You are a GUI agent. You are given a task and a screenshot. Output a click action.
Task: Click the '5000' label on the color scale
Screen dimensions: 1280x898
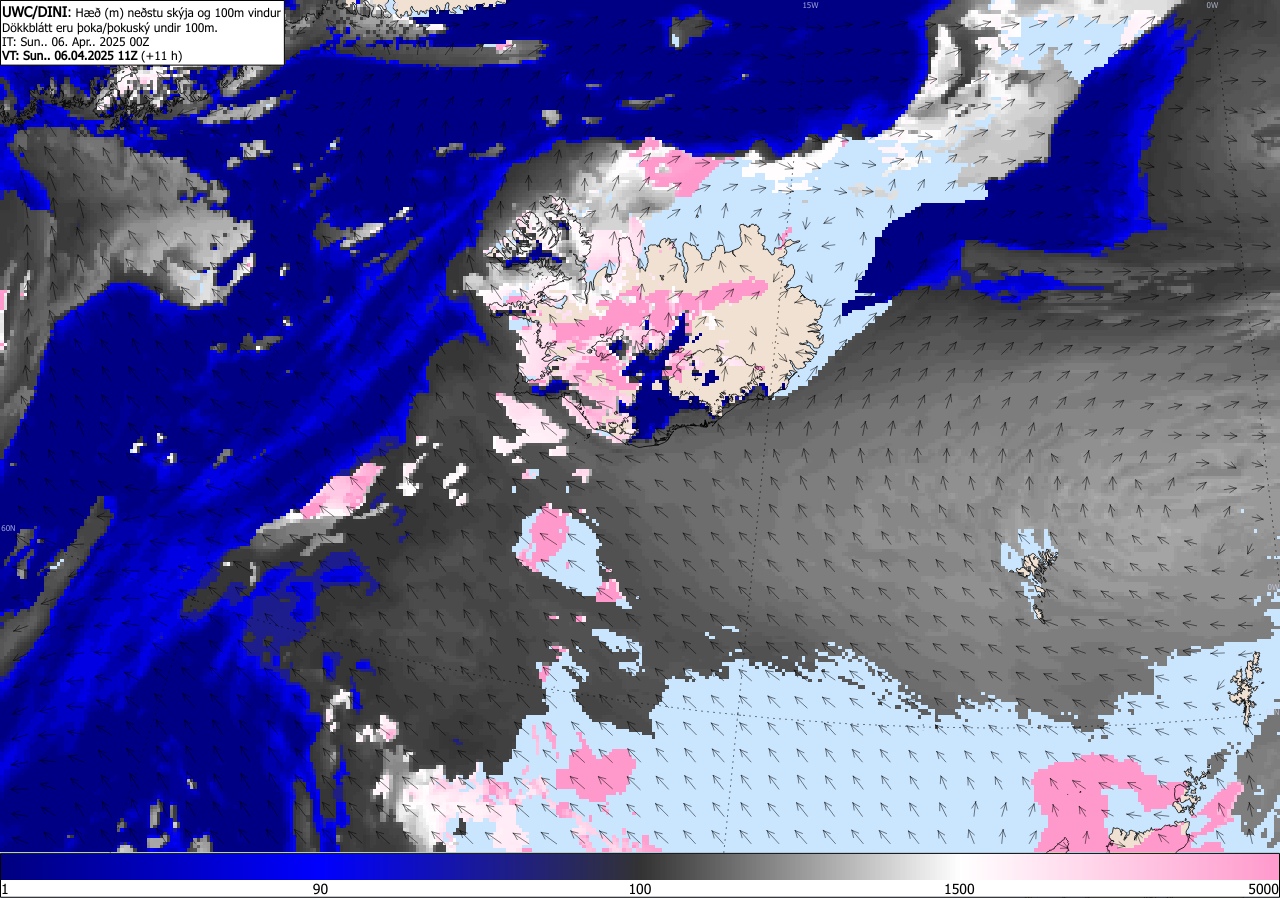click(1263, 889)
